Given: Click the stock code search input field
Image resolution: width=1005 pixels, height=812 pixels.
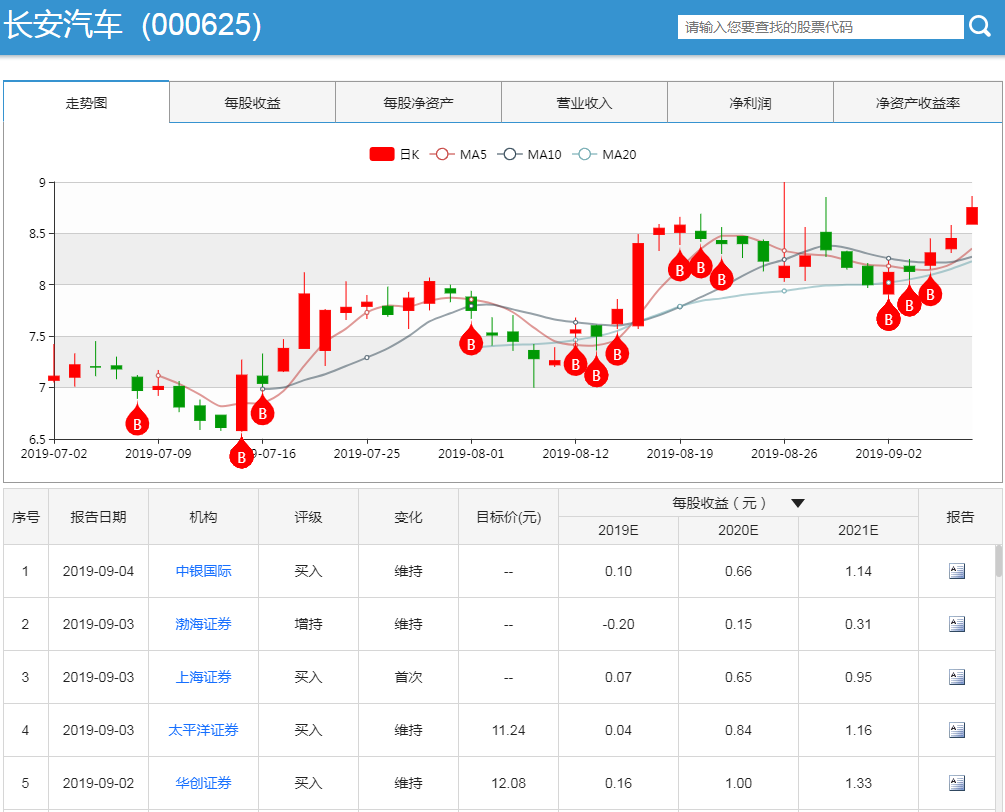Looking at the screenshot, I should pyautogui.click(x=820, y=27).
